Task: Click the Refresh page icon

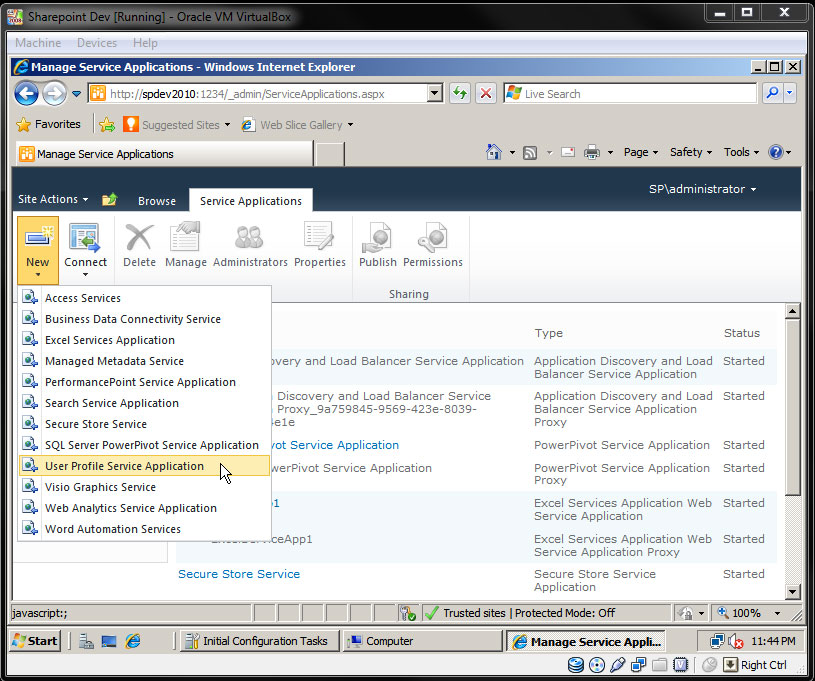Action: click(x=460, y=94)
